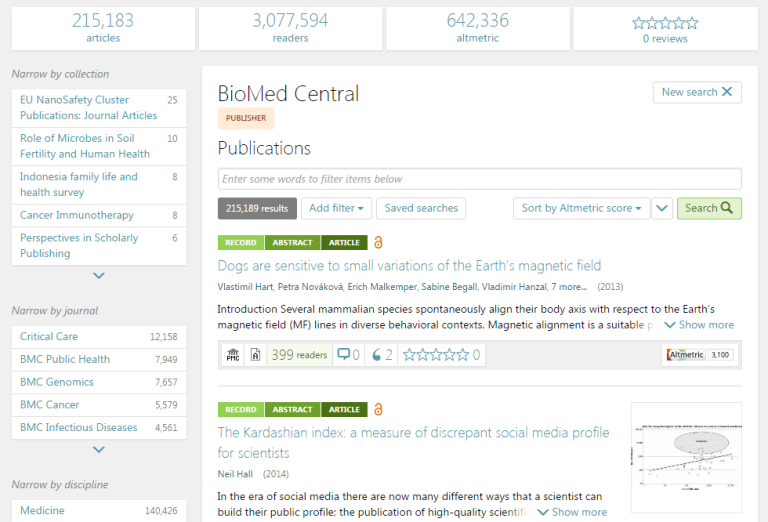Open ABSTRACT tab of Kardashian article
Image resolution: width=768 pixels, height=522 pixels.
292,409
